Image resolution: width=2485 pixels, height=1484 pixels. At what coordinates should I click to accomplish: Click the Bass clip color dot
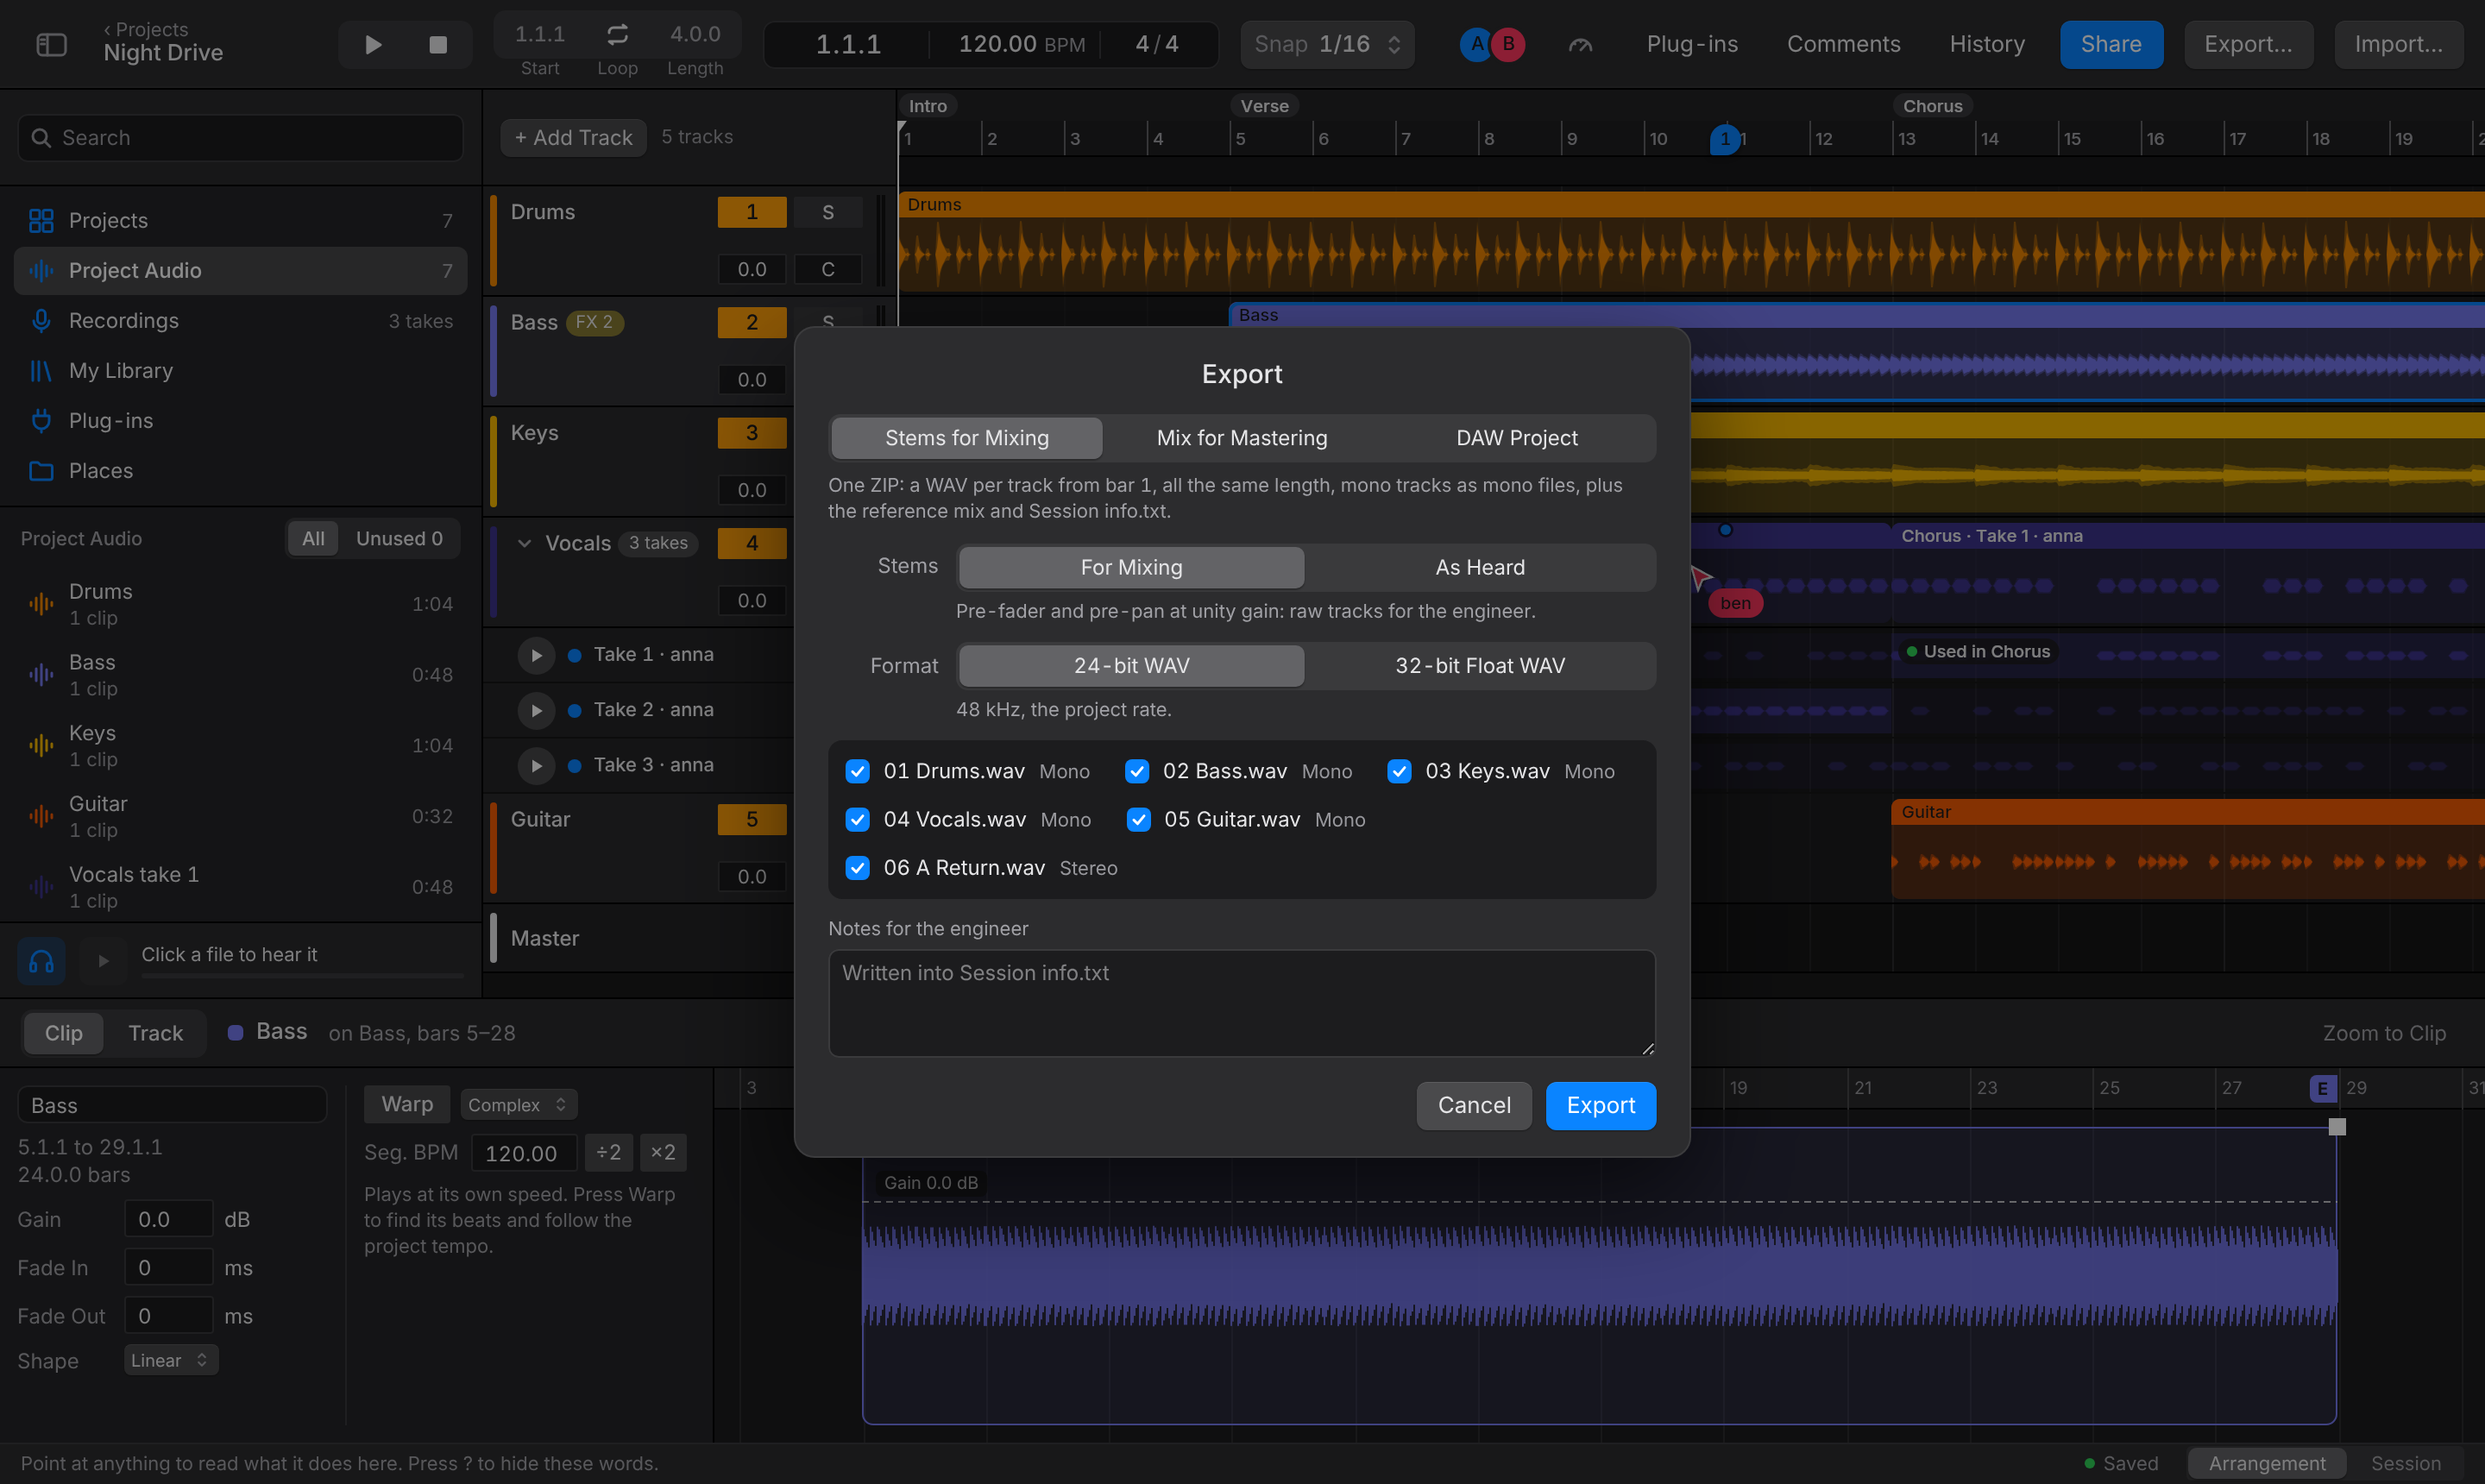click(235, 1032)
